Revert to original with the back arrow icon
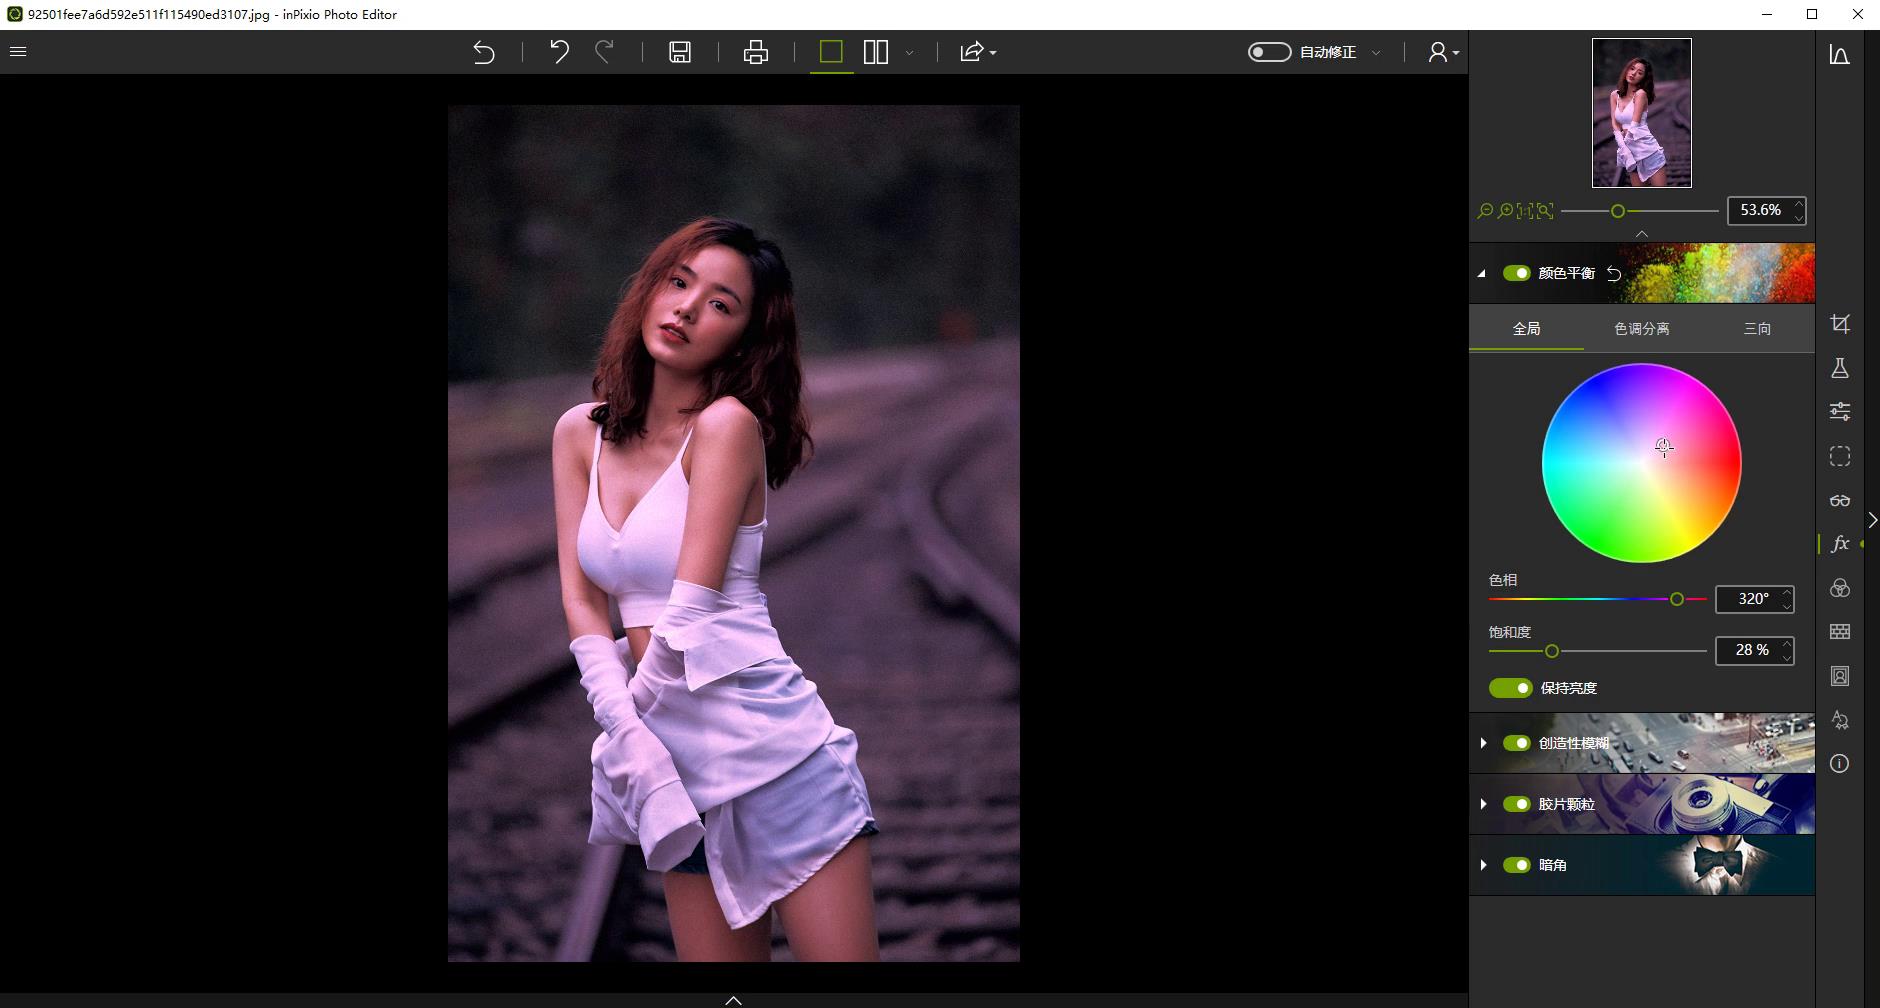The height and width of the screenshot is (1008, 1880). point(484,52)
